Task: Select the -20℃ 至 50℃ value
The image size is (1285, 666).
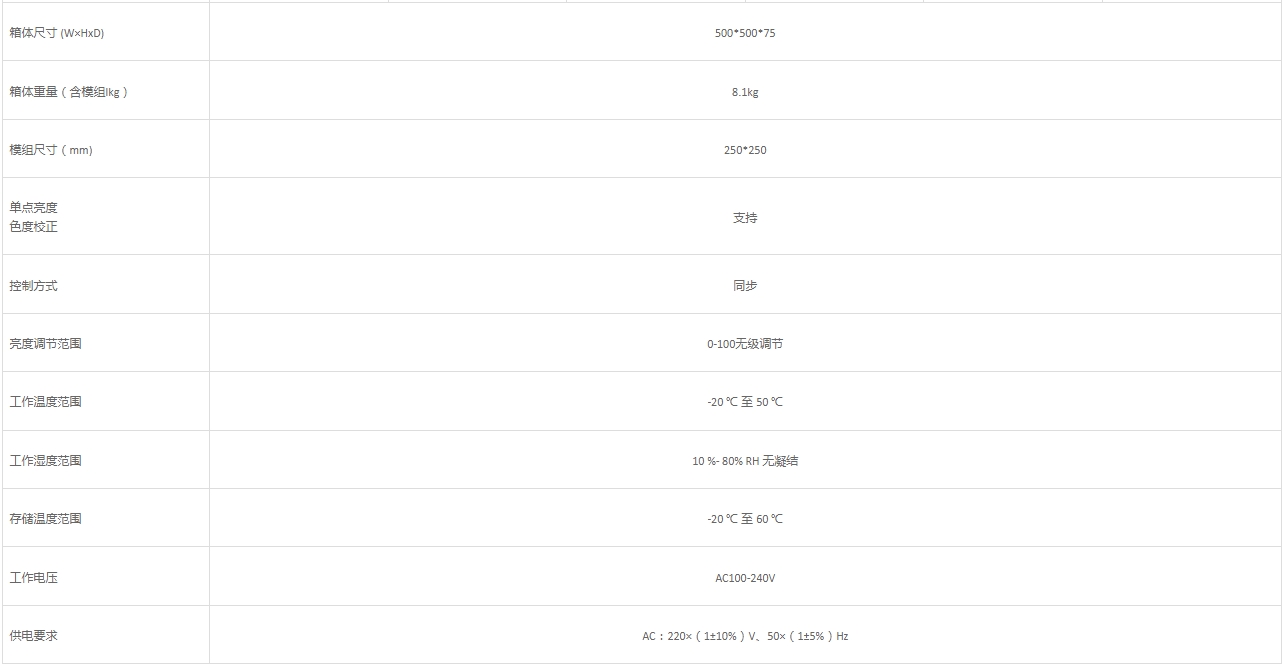Action: 745,402
